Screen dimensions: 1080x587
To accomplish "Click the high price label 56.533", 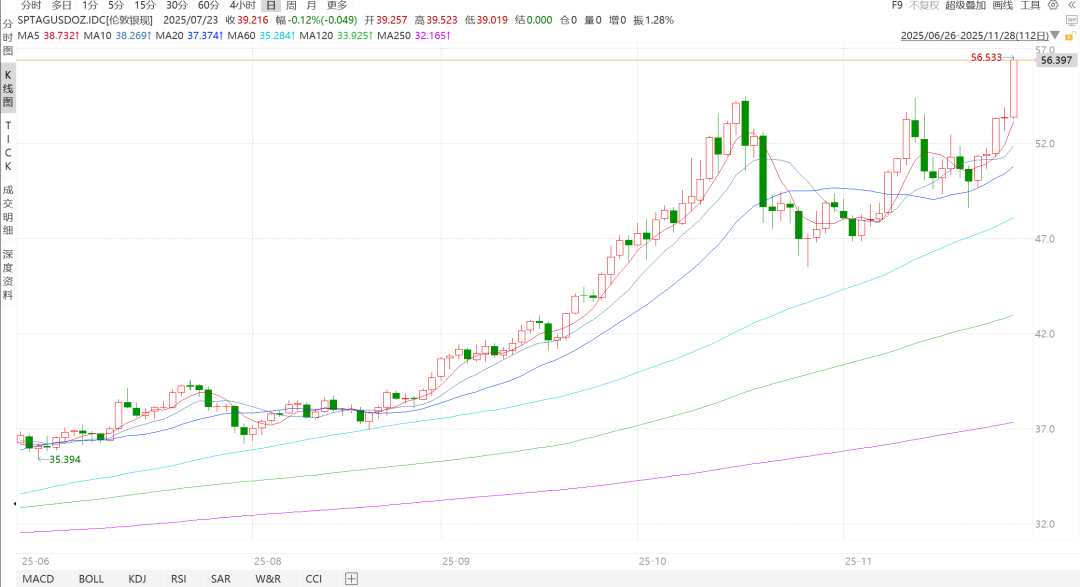I will click(x=986, y=58).
